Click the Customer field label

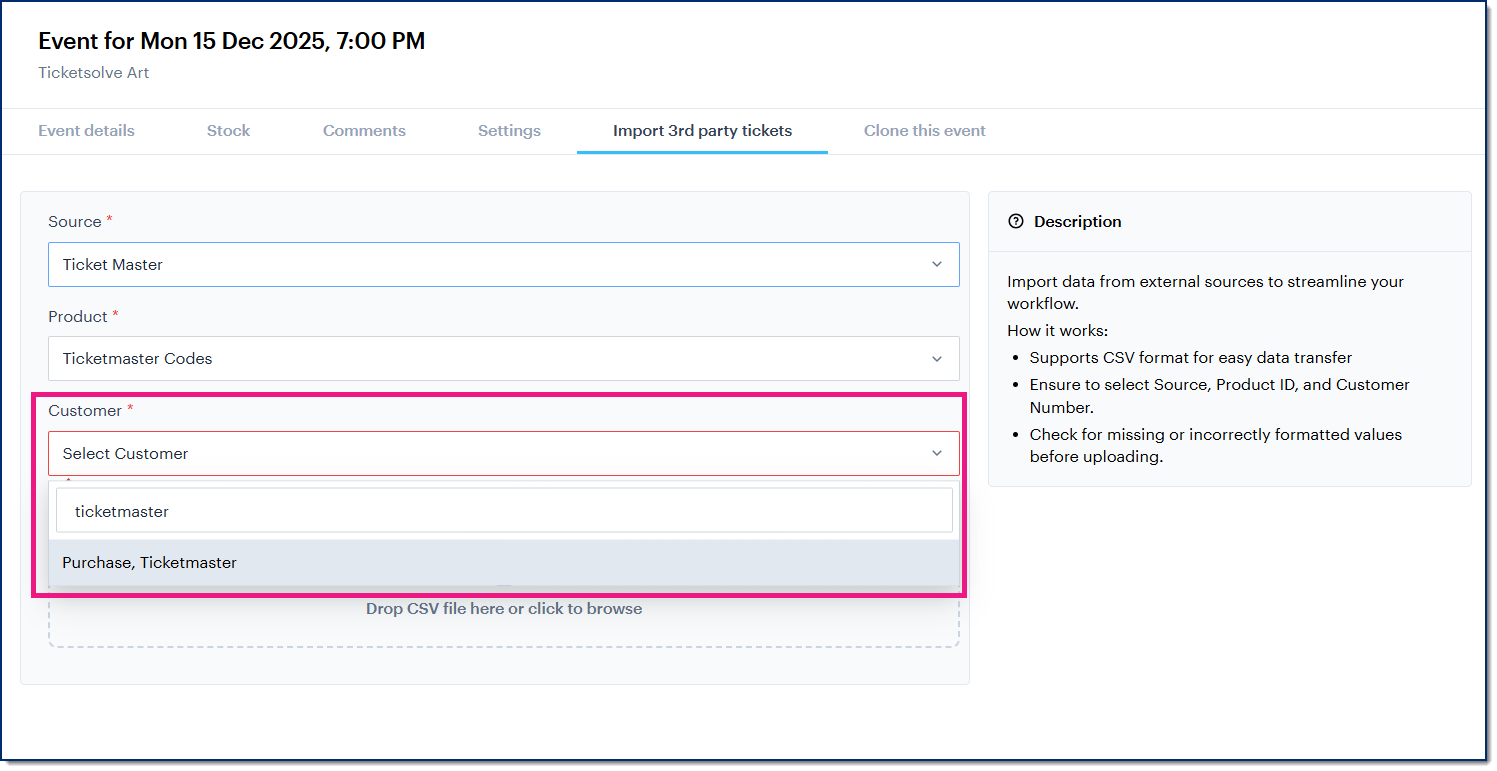(85, 410)
